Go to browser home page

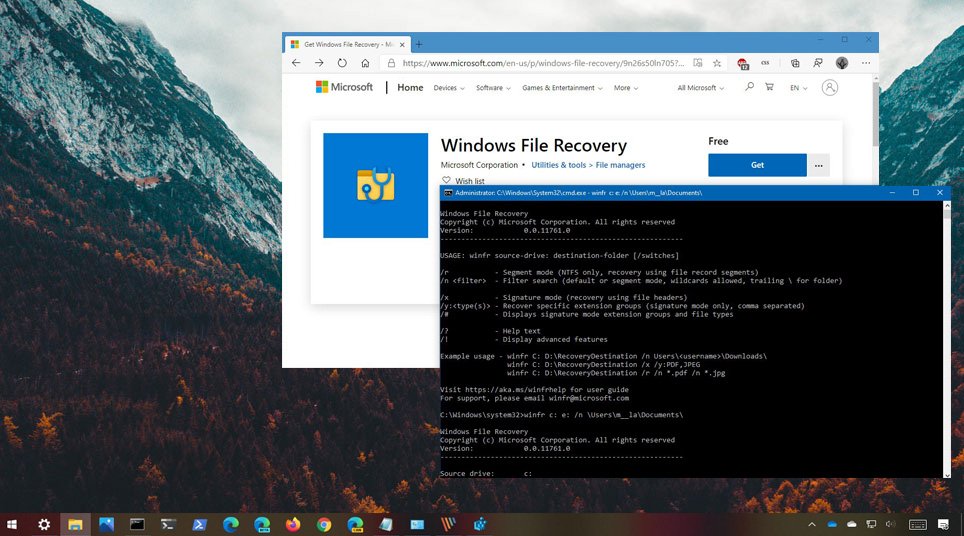(x=366, y=63)
